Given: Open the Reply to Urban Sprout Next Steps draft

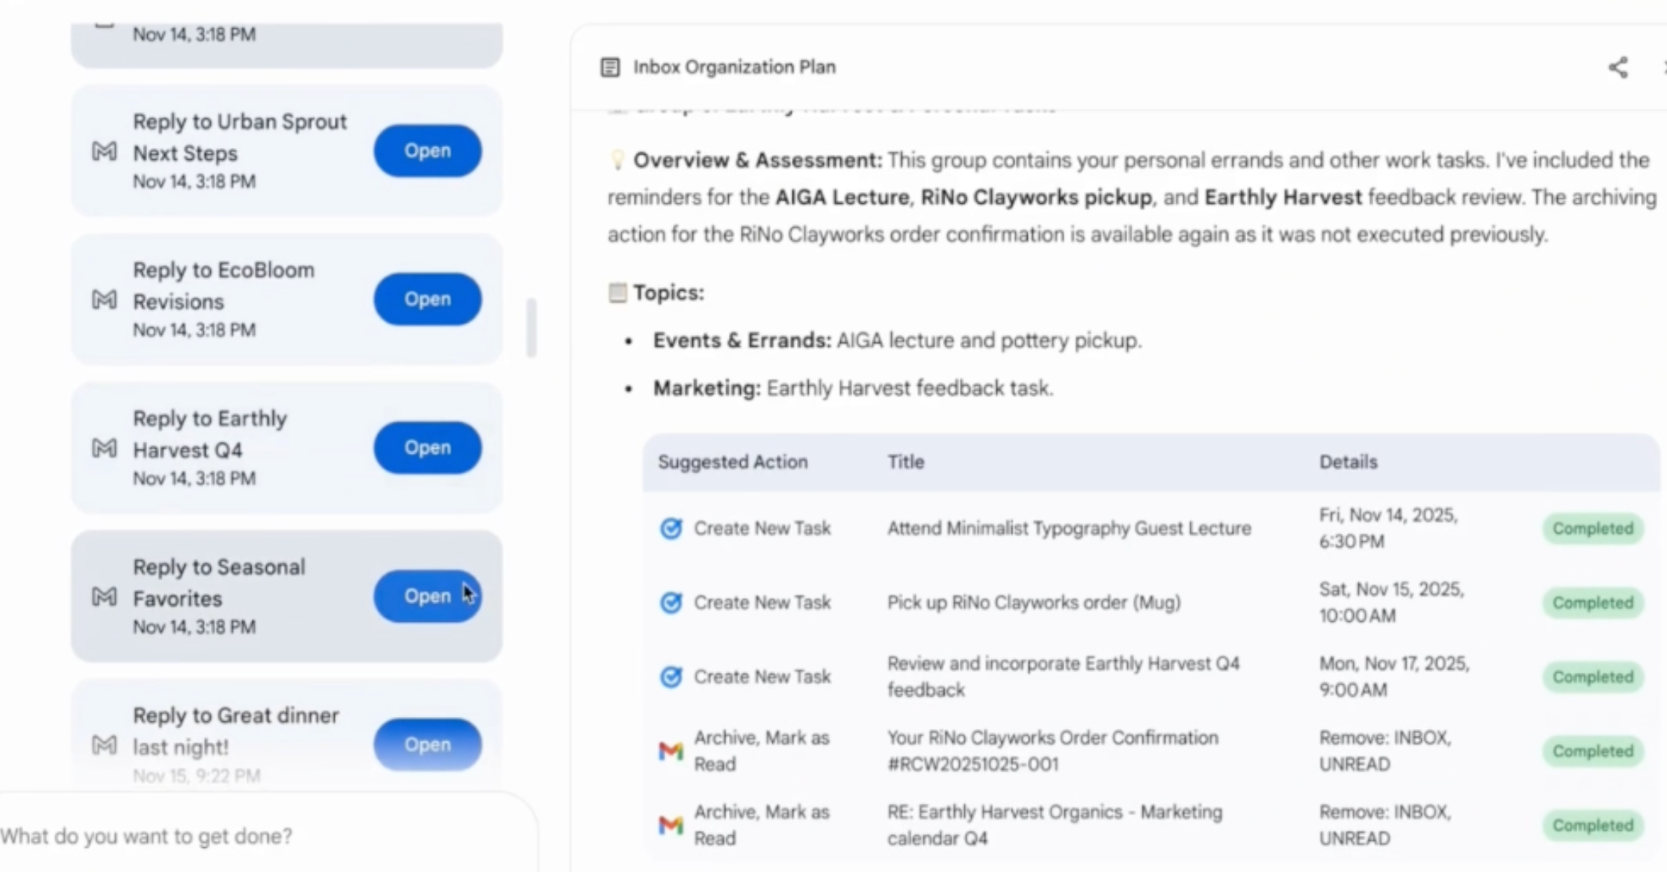Looking at the screenshot, I should click(427, 151).
